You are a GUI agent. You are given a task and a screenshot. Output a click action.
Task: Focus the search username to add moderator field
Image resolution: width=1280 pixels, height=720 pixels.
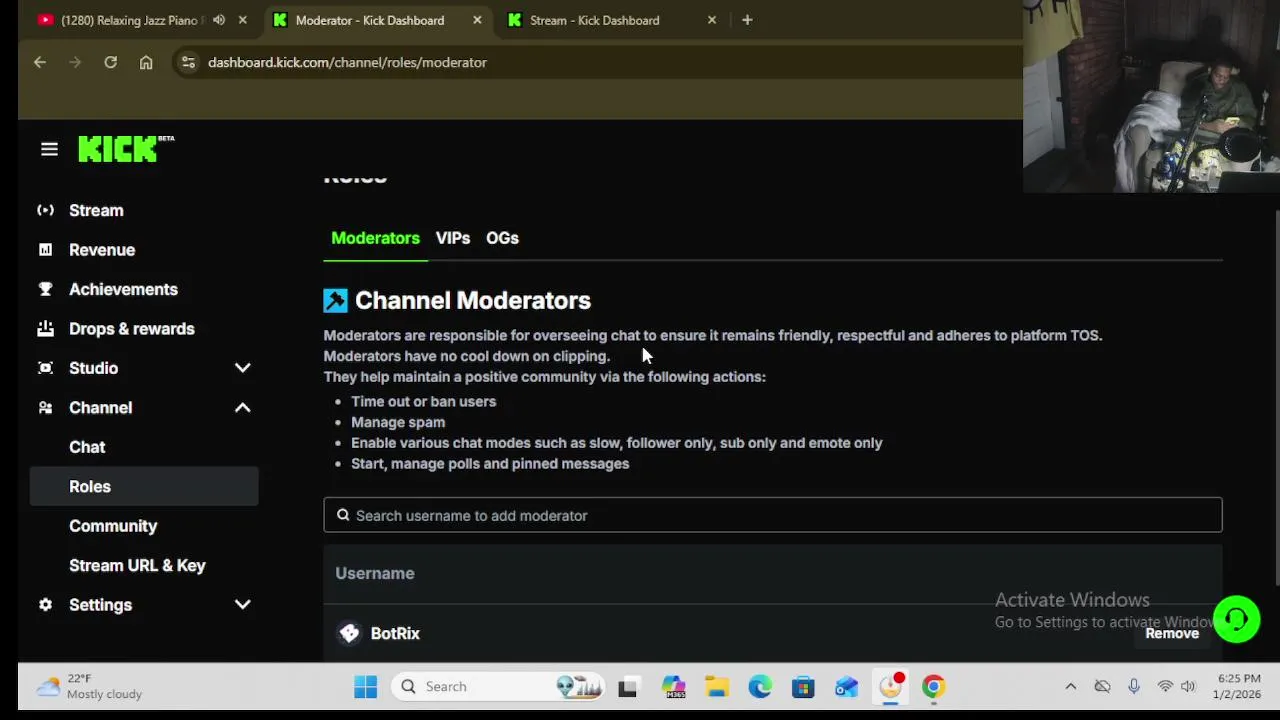coord(772,515)
